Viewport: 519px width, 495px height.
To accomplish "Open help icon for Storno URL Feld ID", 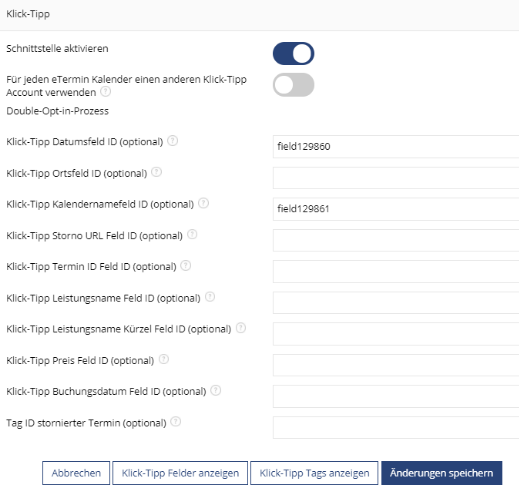I will click(192, 234).
